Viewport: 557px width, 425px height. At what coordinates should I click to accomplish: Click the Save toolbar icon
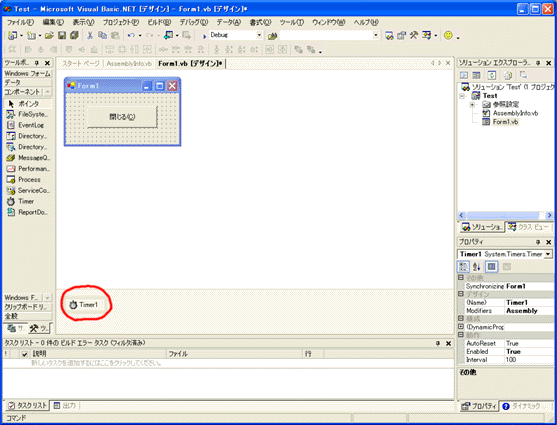point(62,35)
